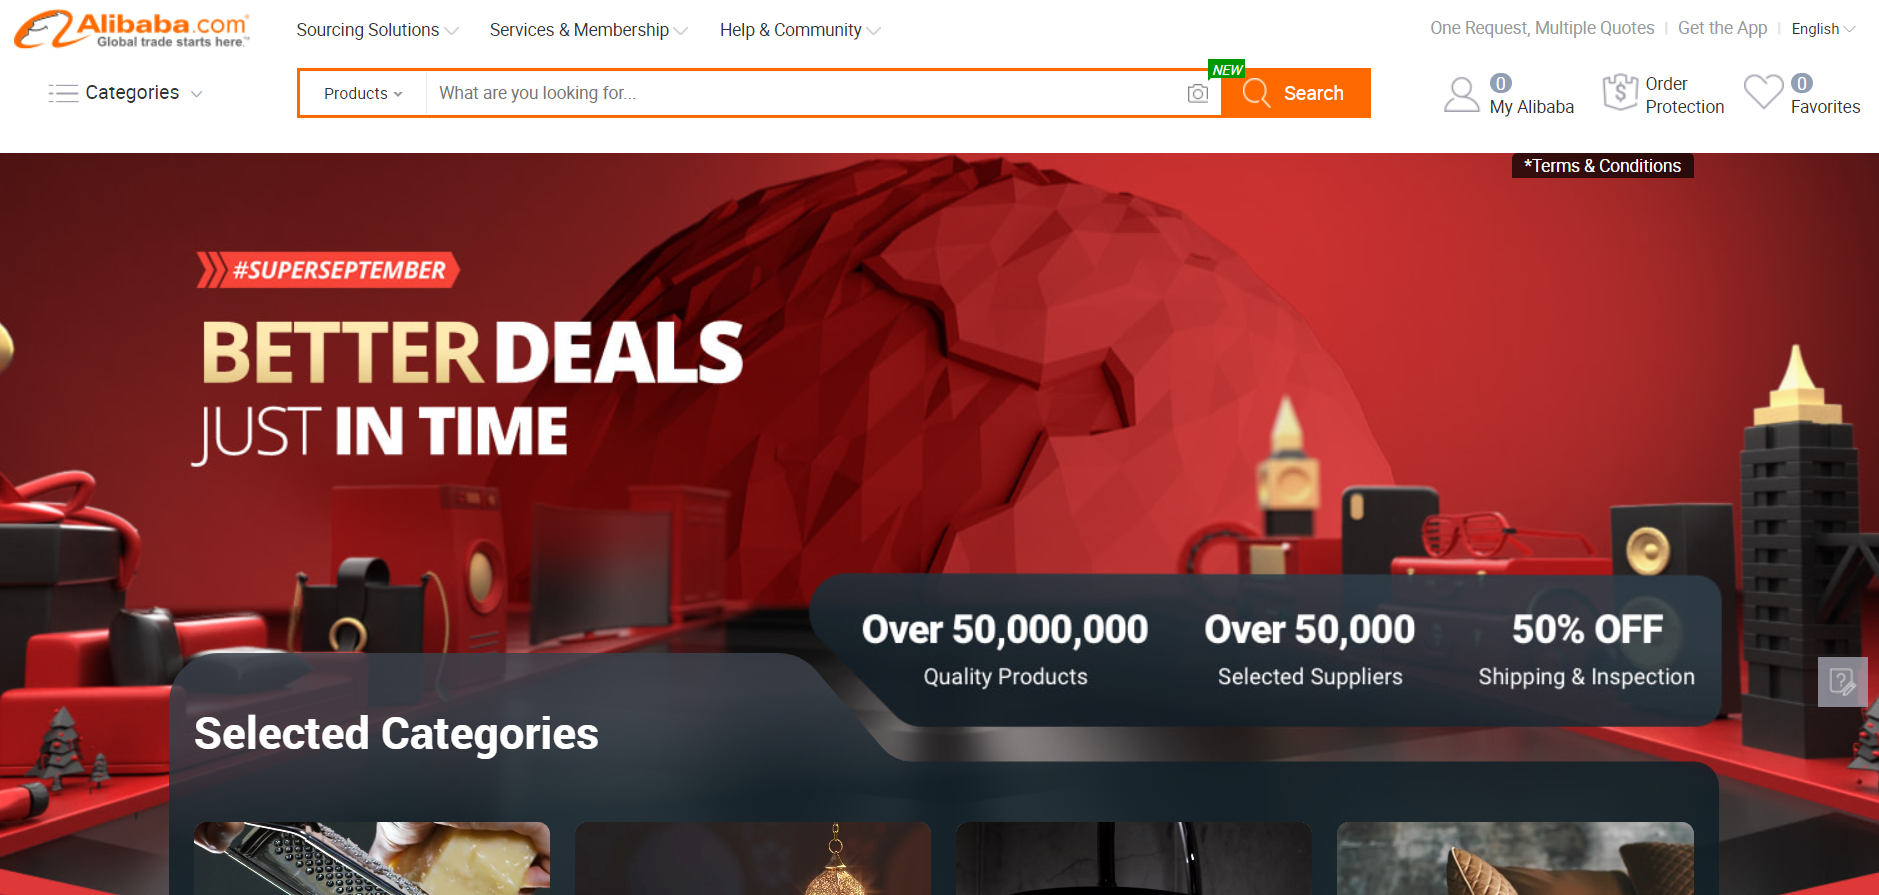Open Order Protection shield icon
Screen dimensions: 1879x895
click(1619, 93)
